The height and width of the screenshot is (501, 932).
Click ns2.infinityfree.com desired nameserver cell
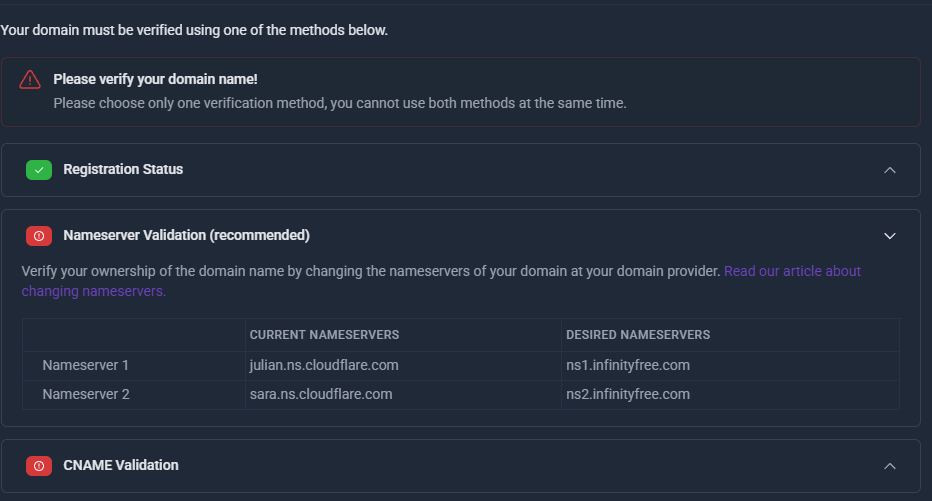coord(628,394)
